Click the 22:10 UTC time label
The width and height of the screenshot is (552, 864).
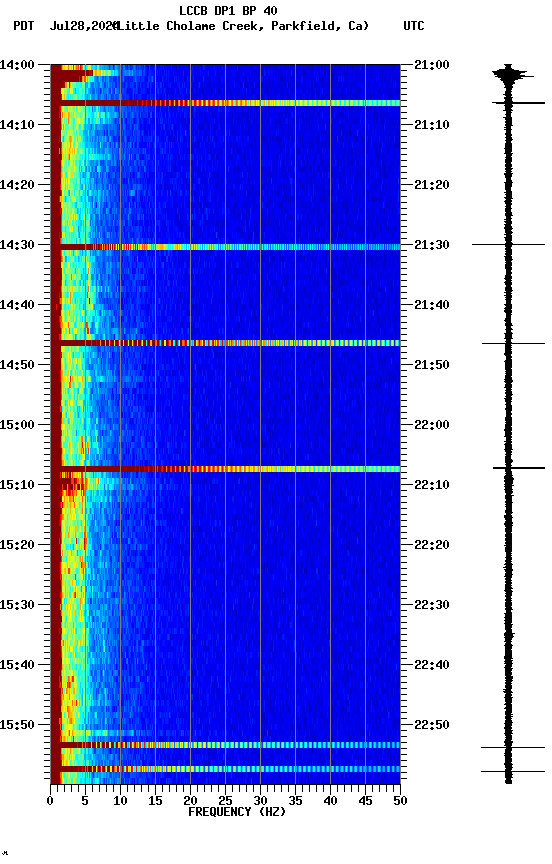point(432,485)
